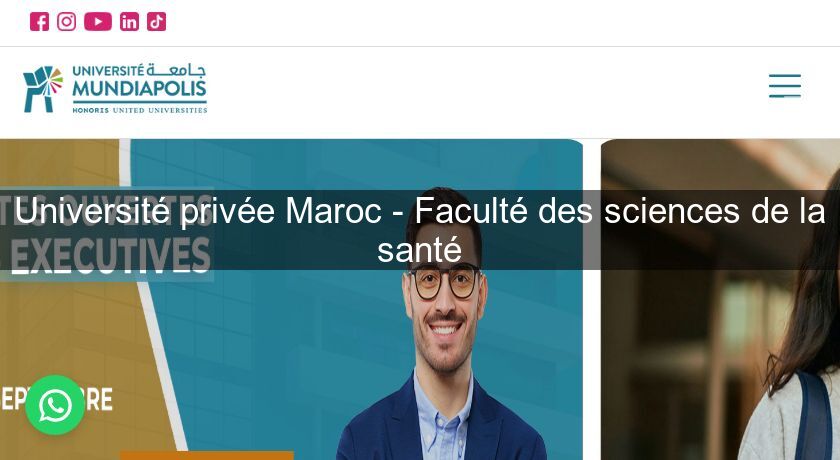Click the 'Université privée Maroc' title overlay
Screen dimensions: 840x460
tap(419, 230)
